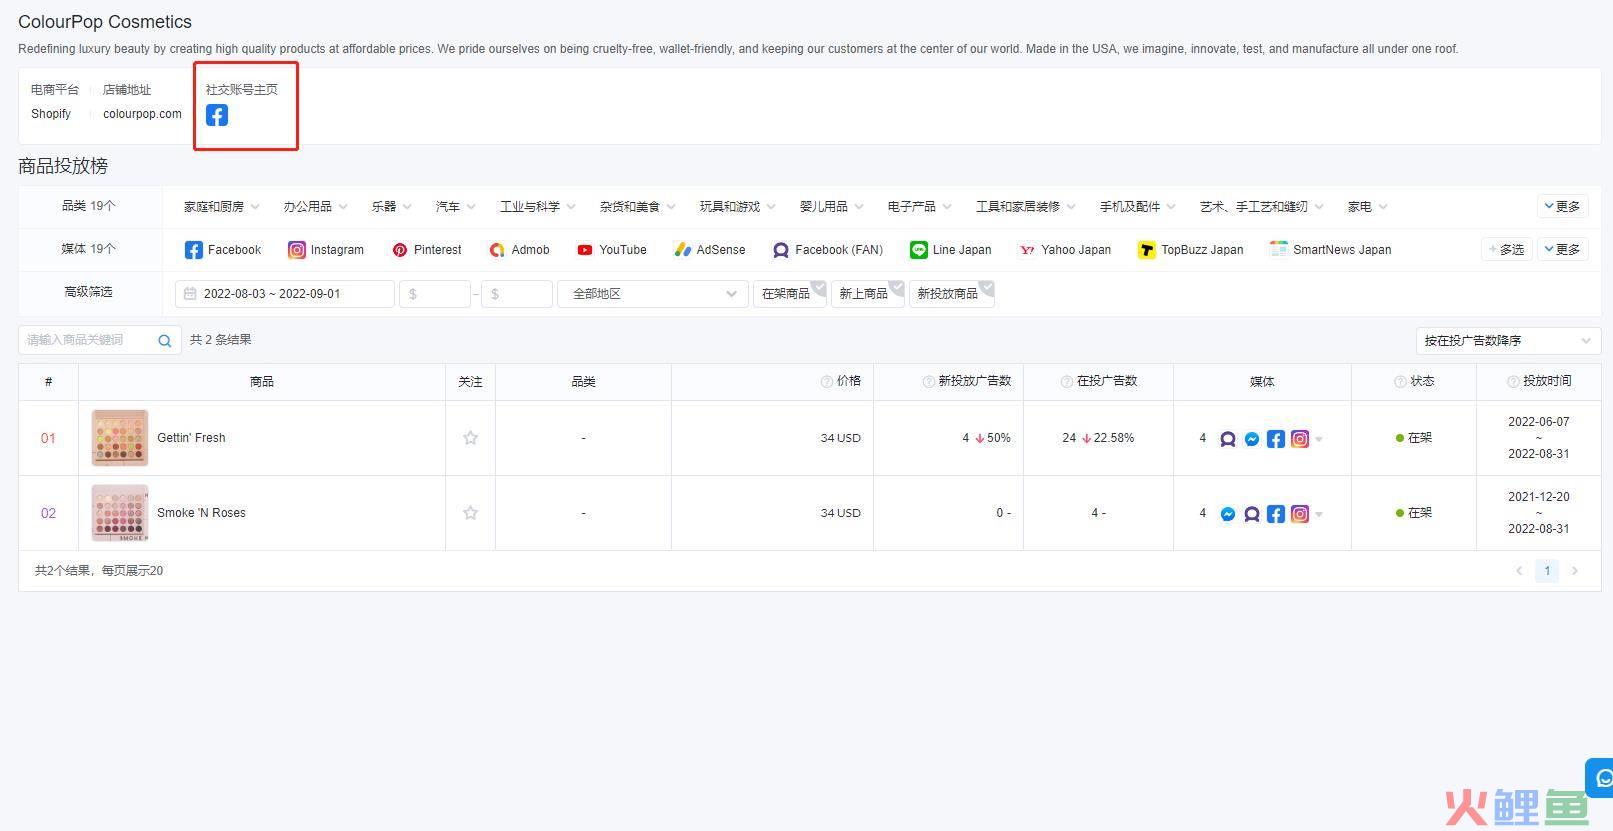Click the 新投放广告数 help icon
This screenshot has width=1613, height=831.
928,381
